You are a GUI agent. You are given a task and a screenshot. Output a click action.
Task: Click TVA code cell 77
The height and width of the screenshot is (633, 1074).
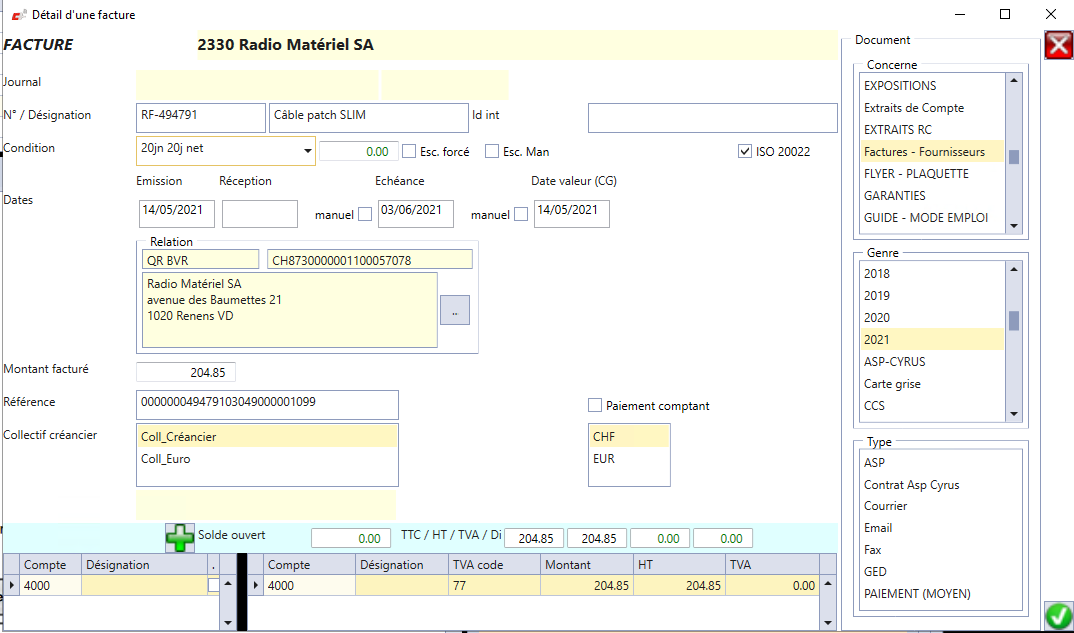[495, 585]
